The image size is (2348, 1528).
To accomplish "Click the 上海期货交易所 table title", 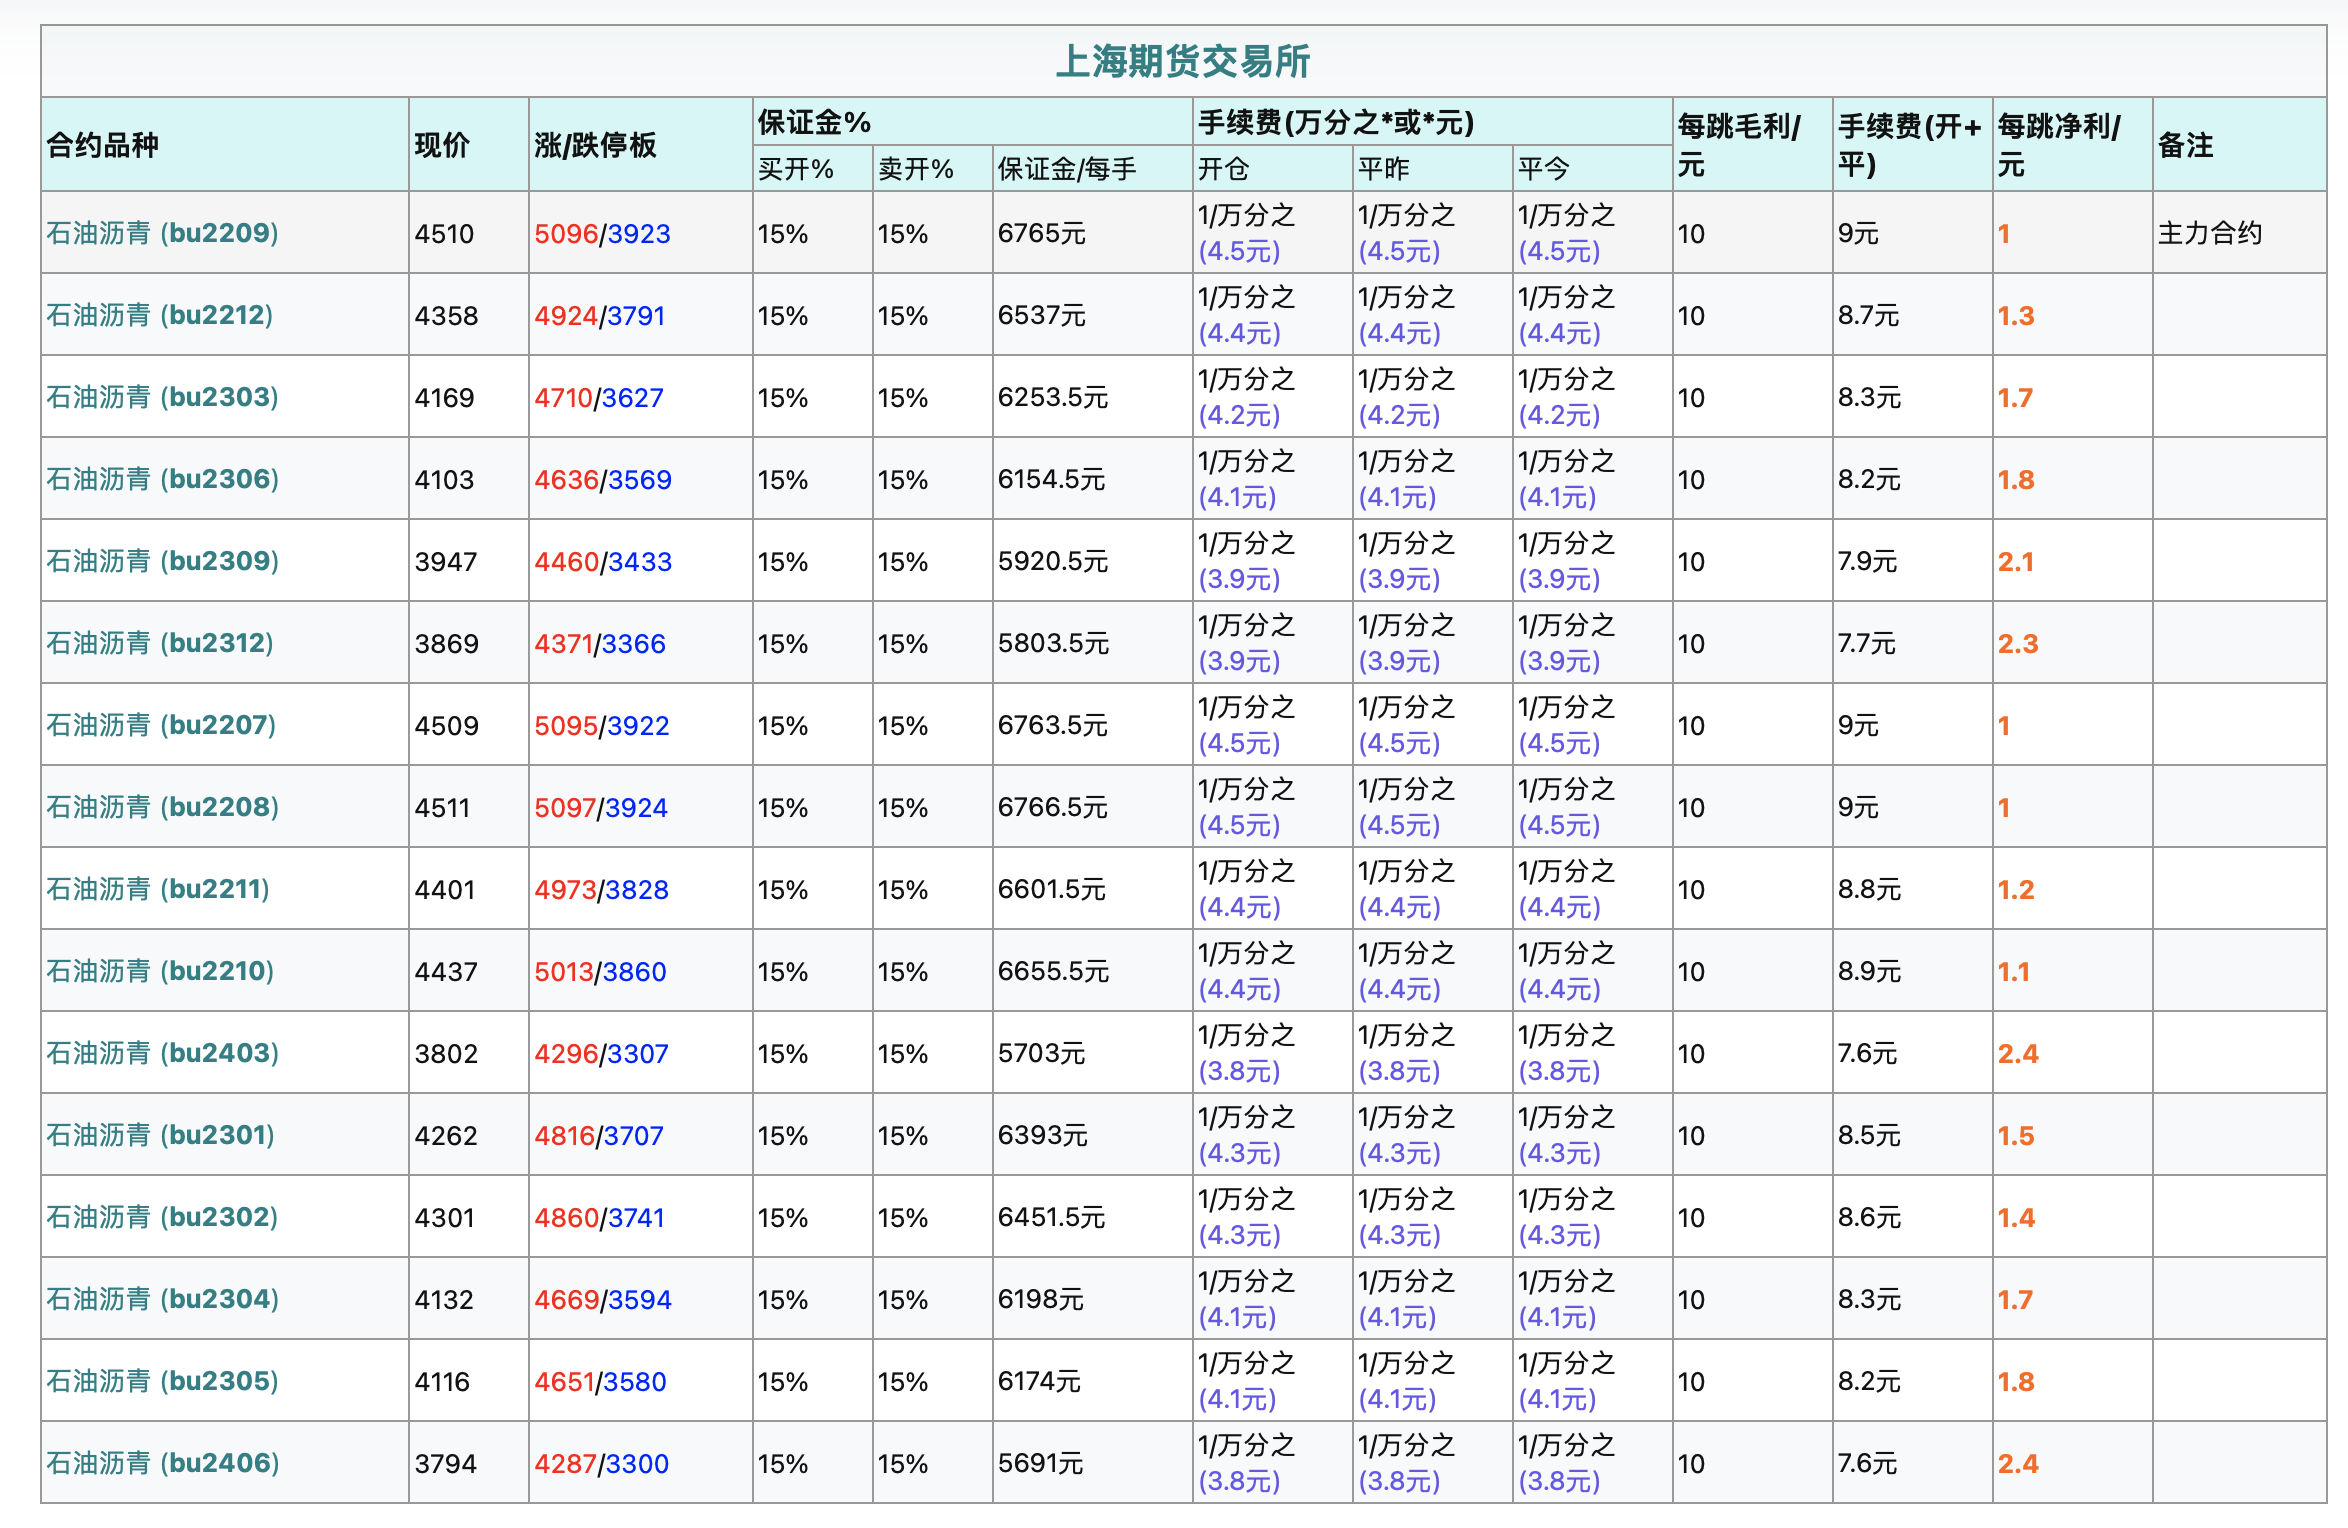I will tap(1183, 61).
